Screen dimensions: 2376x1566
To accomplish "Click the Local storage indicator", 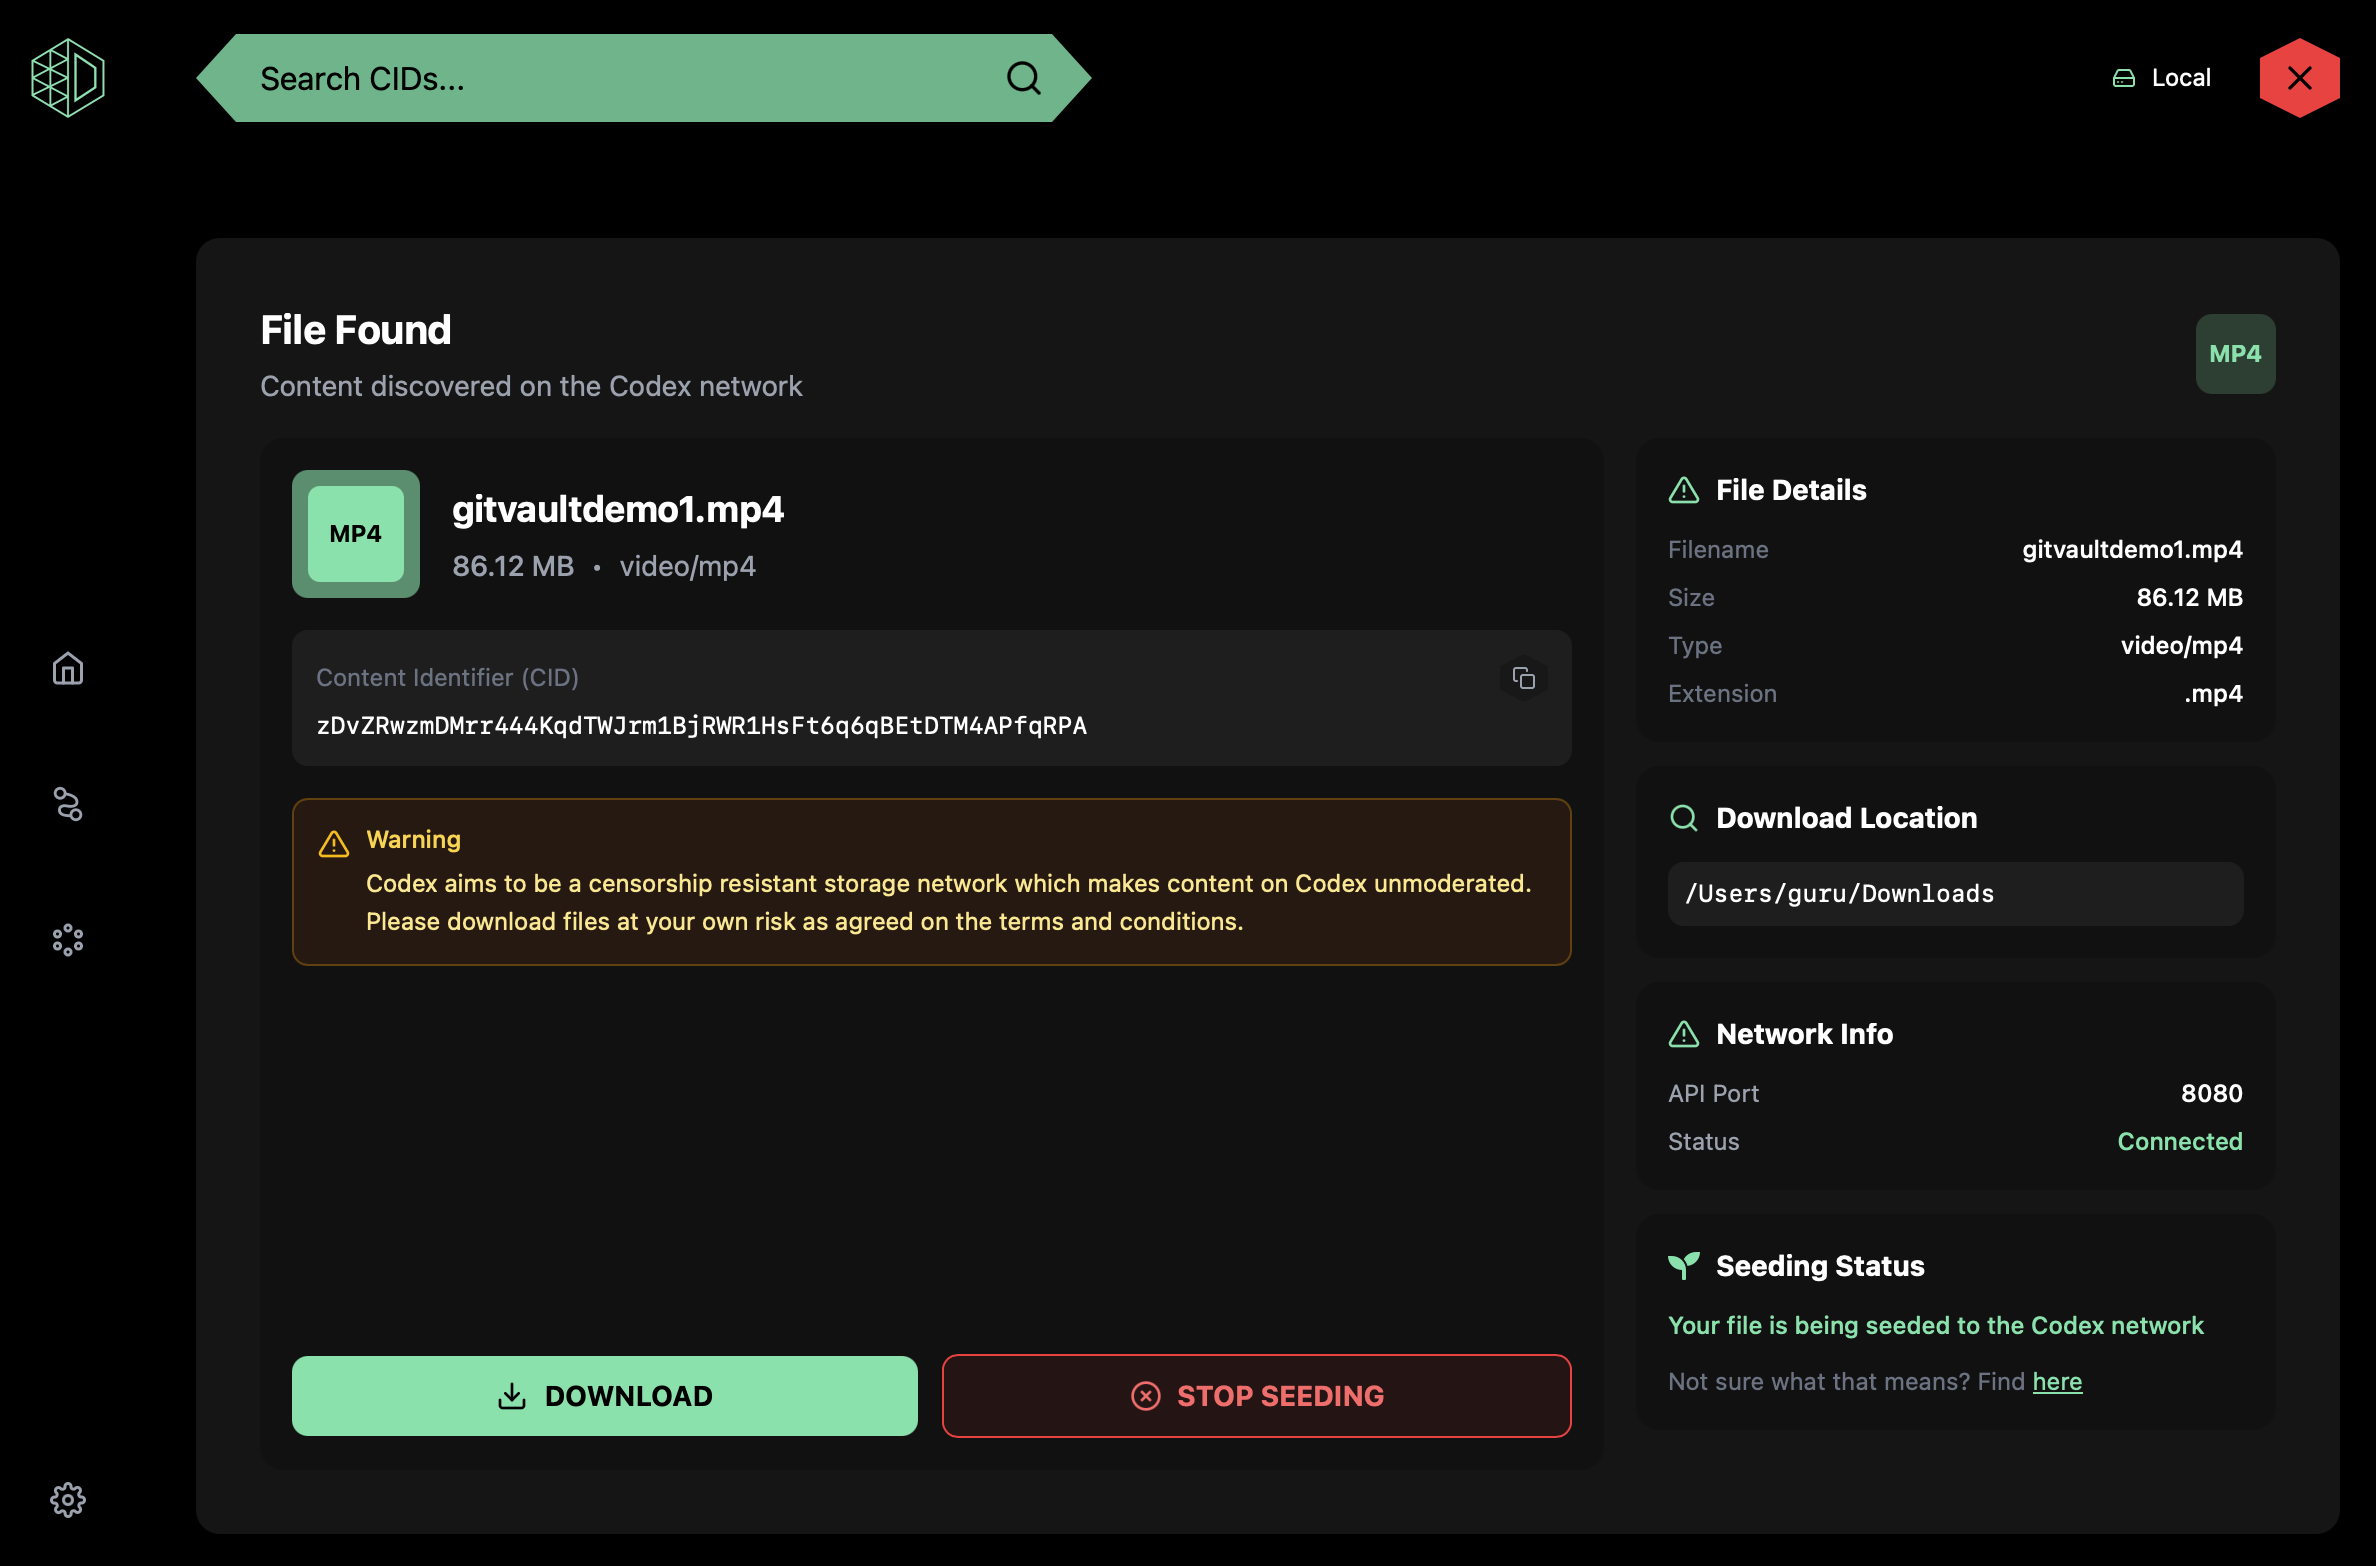I will point(2162,78).
